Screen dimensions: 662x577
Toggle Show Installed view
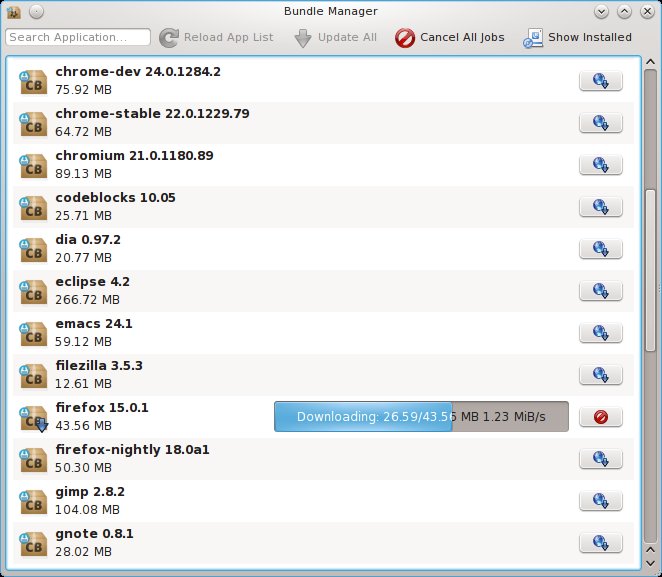pyautogui.click(x=578, y=38)
